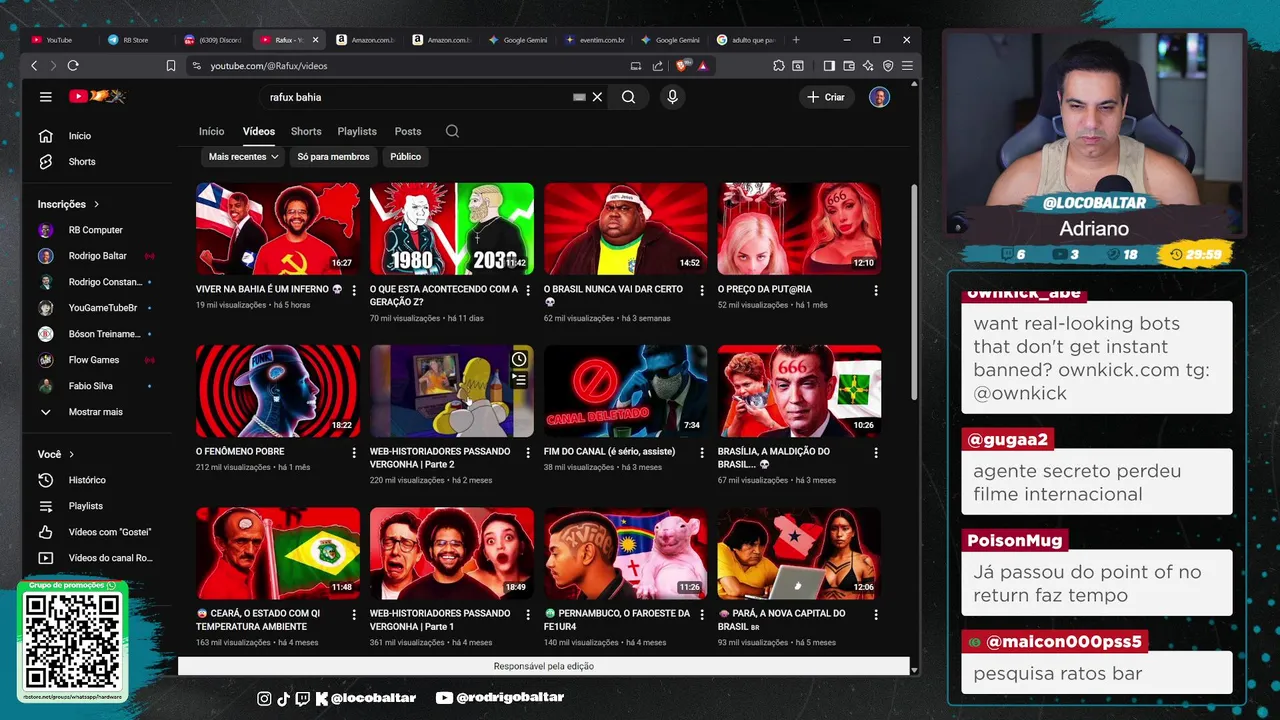Open the 'O QUE ESTA ACONTECENDO COM A GERAÇÃO Z' thumbnail
The height and width of the screenshot is (720, 1280).
(x=452, y=229)
